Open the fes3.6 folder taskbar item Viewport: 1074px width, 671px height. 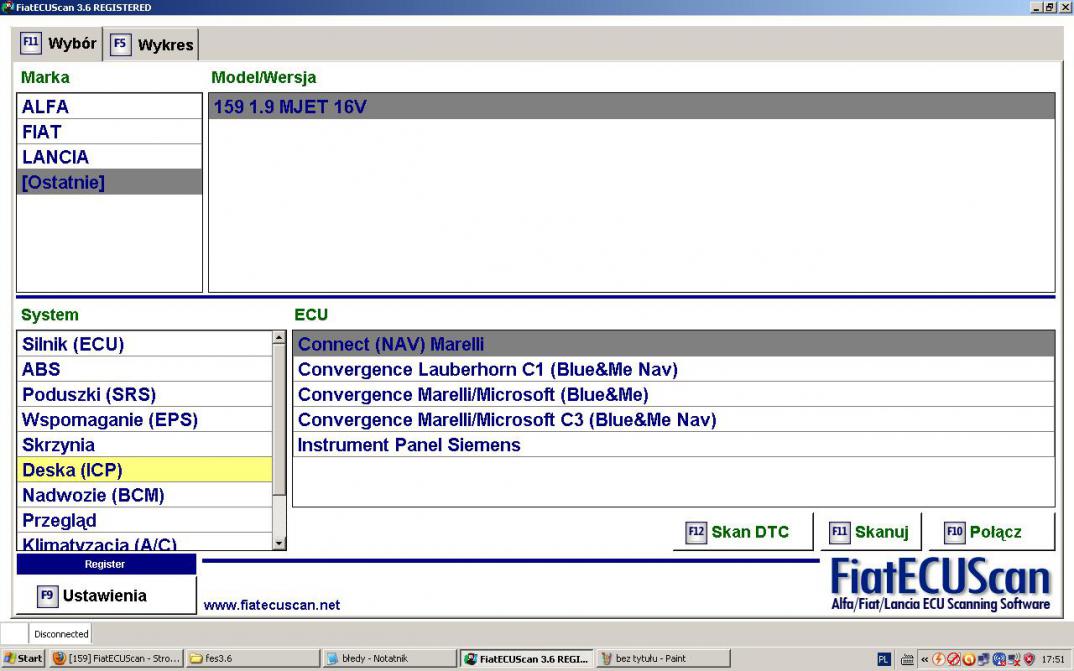252,659
